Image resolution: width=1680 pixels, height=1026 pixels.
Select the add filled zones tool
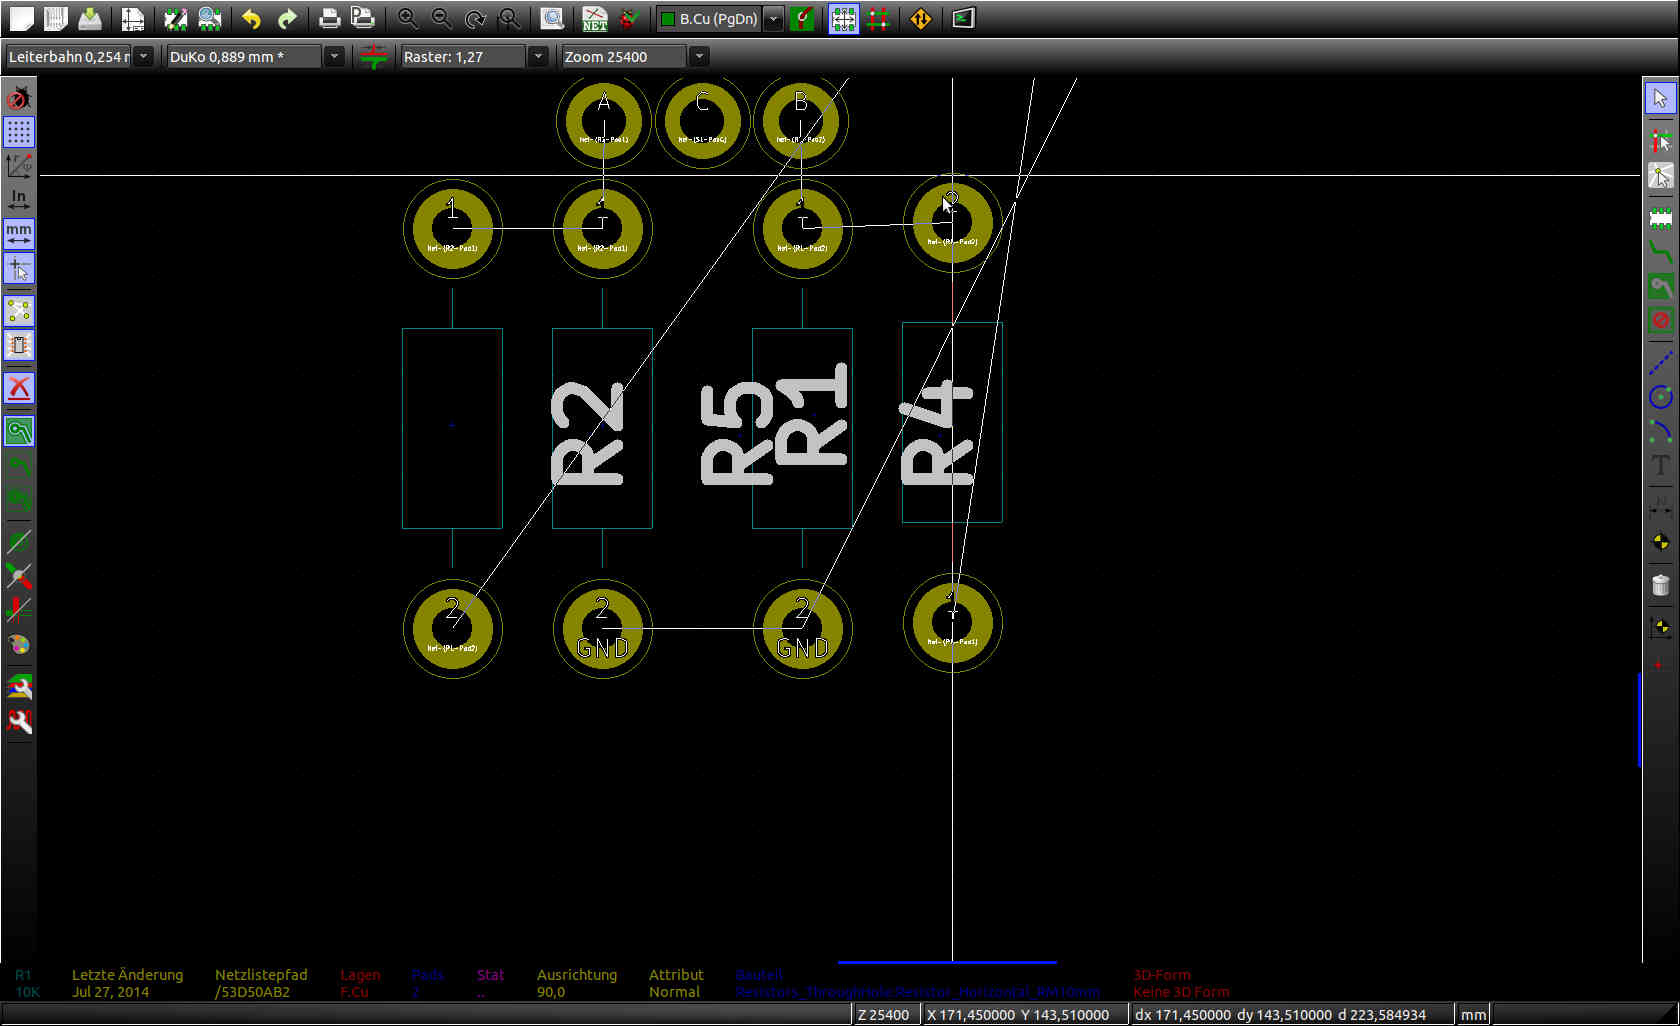tap(1660, 287)
